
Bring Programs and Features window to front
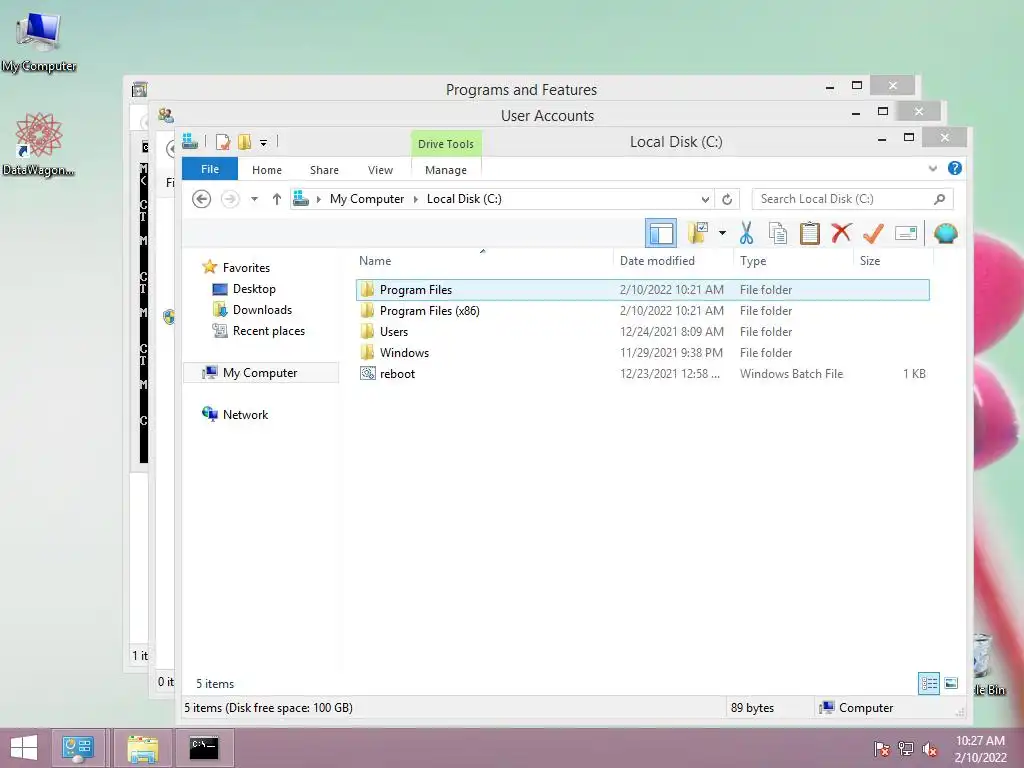(x=521, y=89)
